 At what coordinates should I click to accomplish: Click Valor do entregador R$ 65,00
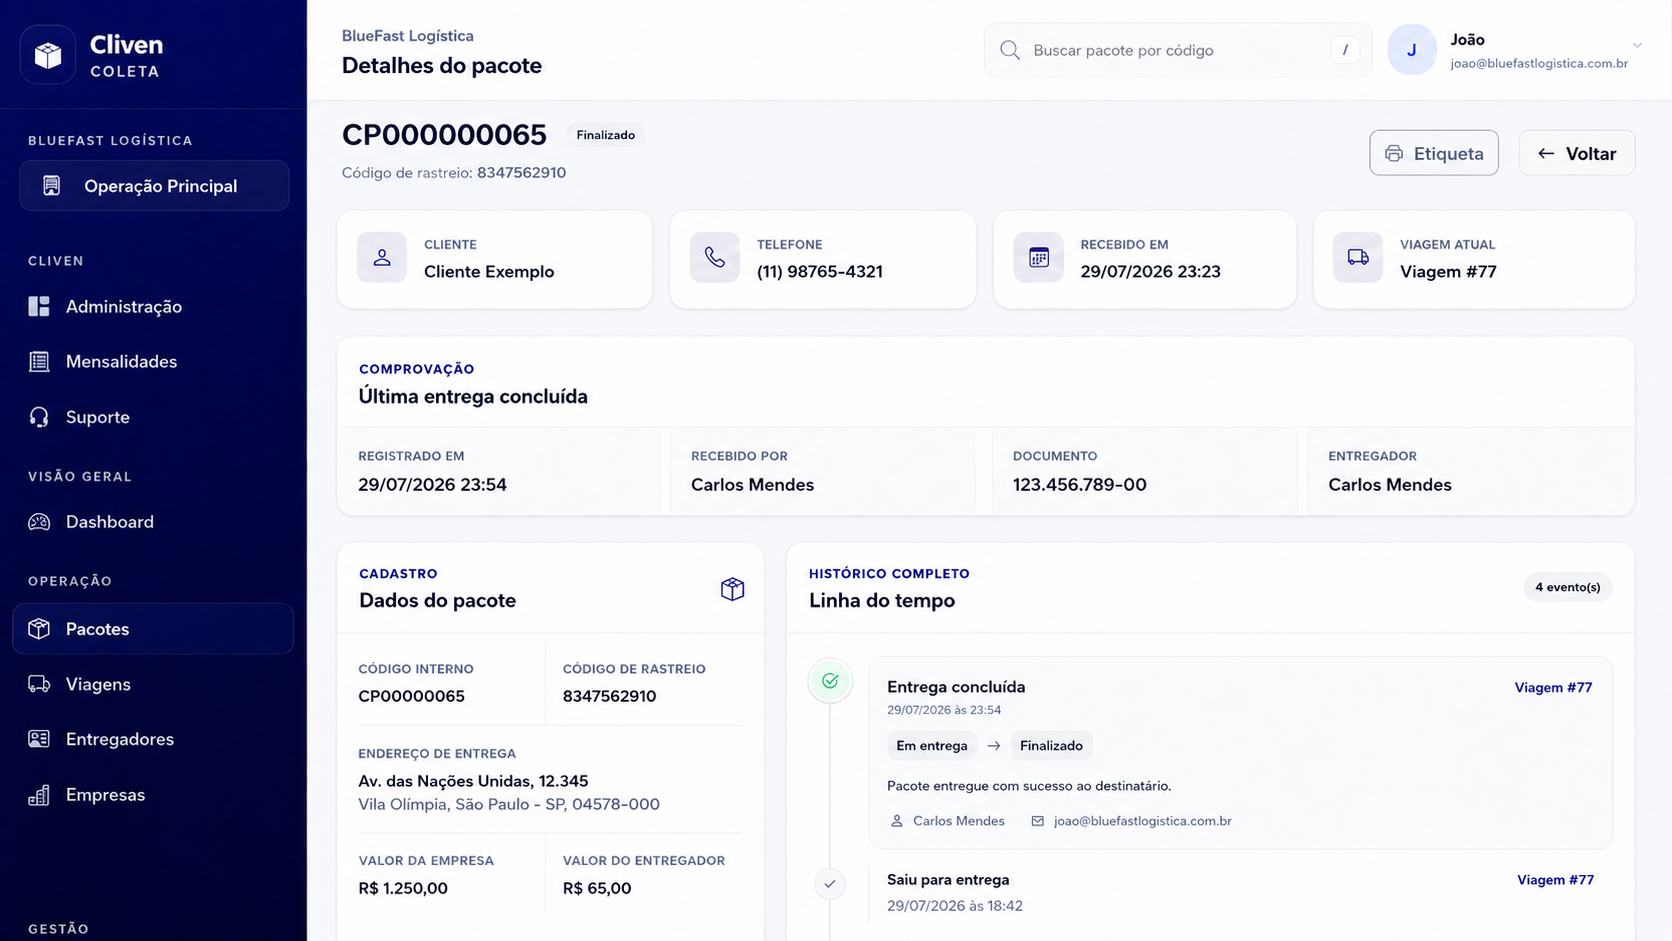(597, 888)
